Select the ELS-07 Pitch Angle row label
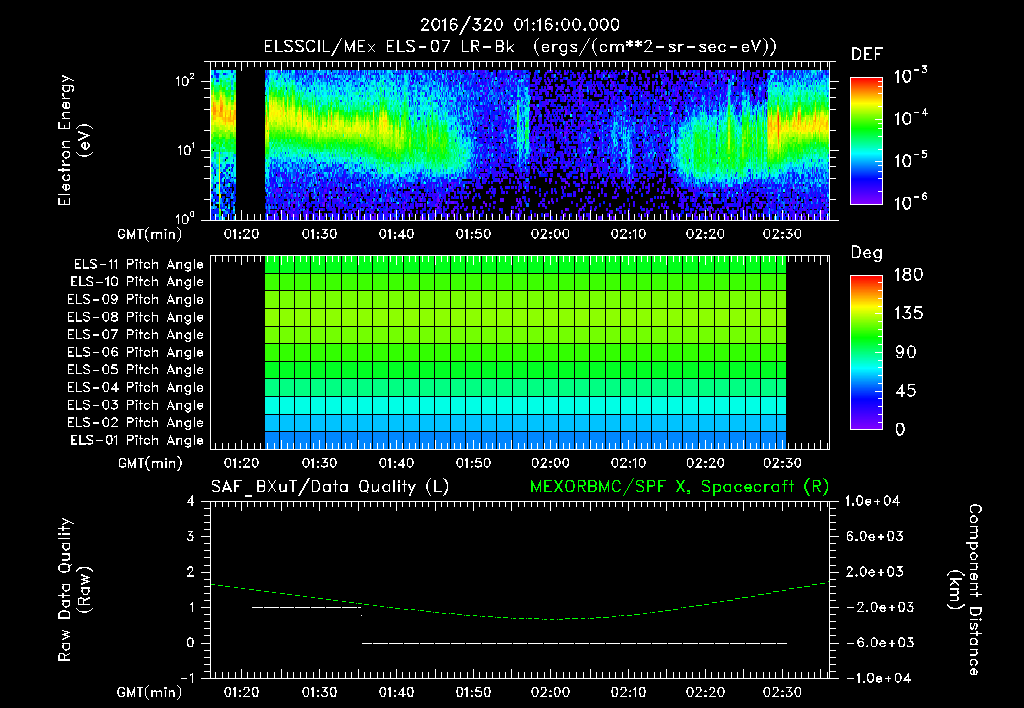 (136, 334)
